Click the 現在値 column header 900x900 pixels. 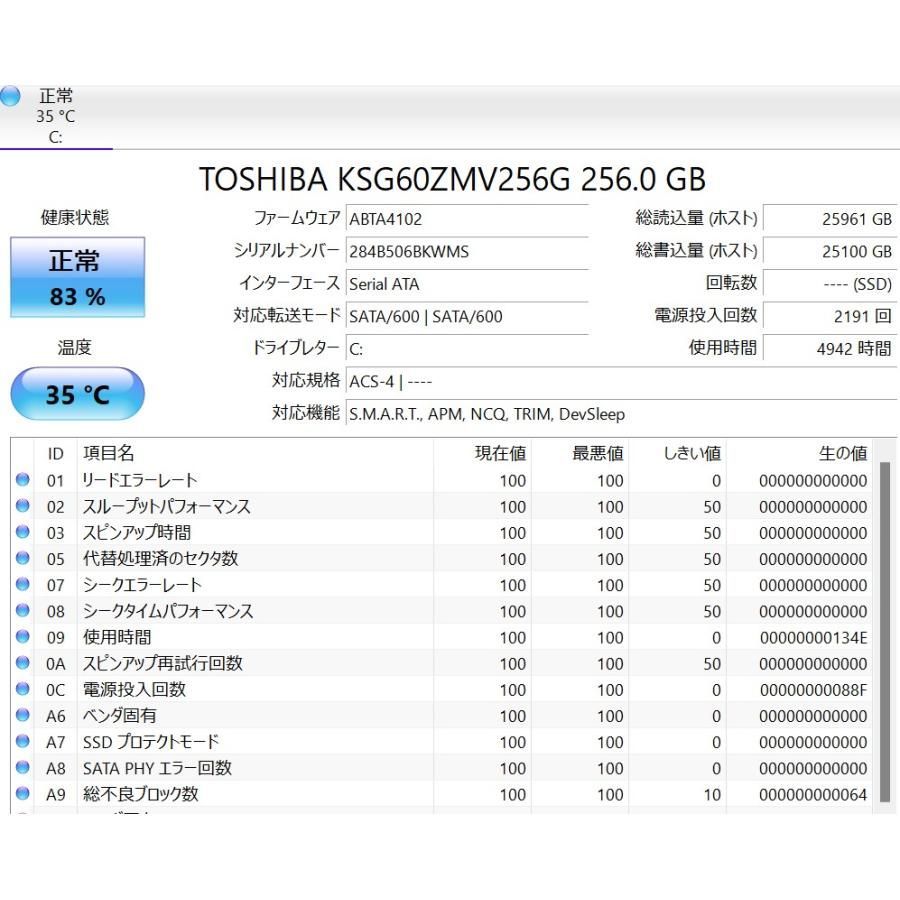click(x=483, y=453)
